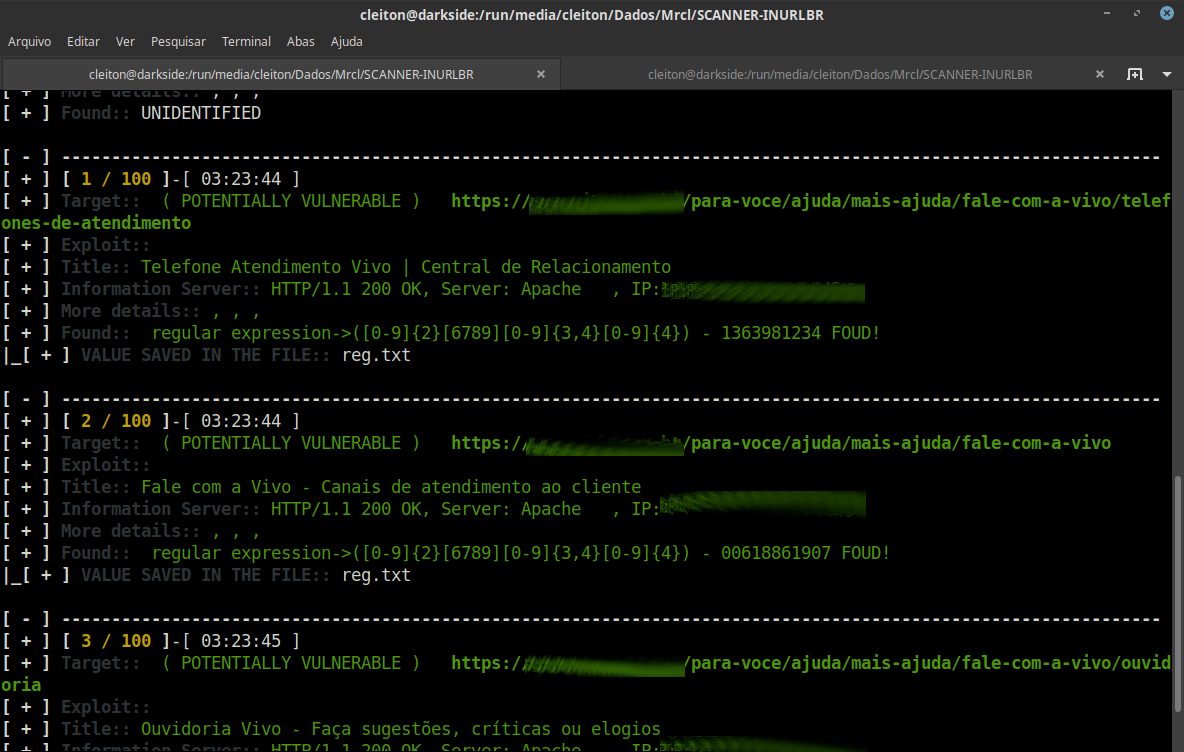This screenshot has height=752, width=1184.
Task: Open the Abas menu
Action: 300,41
